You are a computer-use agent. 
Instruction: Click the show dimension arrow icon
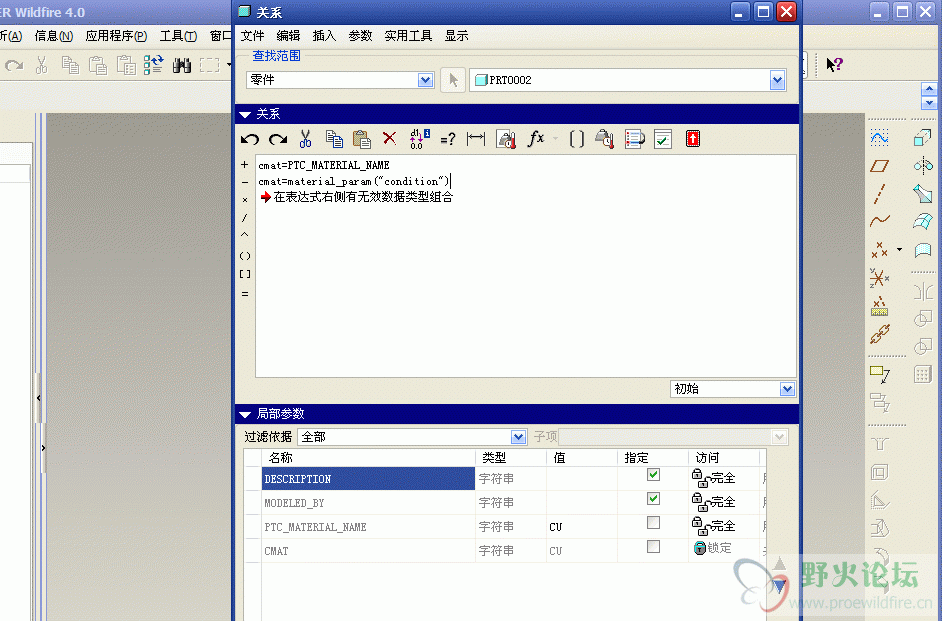coord(476,139)
